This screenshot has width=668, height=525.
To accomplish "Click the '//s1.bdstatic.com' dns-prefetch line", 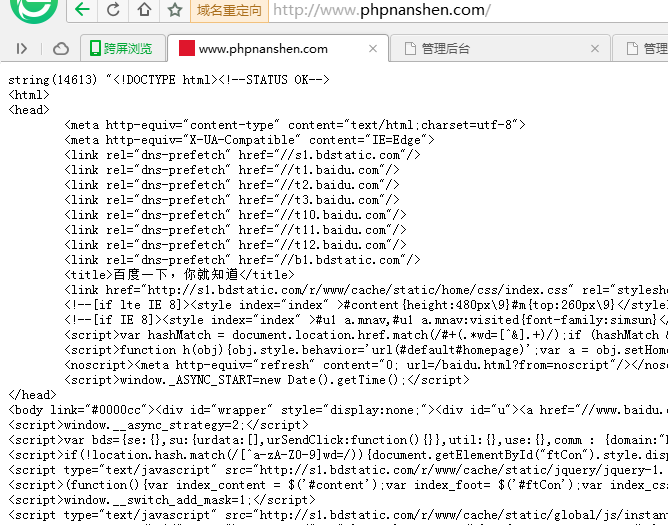I will tap(242, 155).
